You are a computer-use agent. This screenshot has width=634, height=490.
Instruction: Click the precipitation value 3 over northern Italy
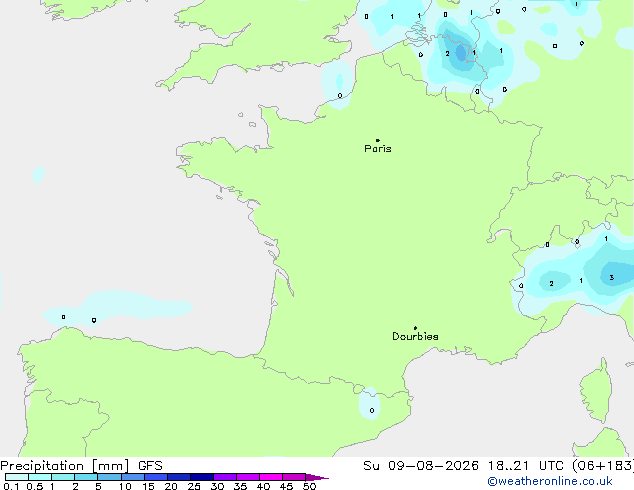click(612, 277)
